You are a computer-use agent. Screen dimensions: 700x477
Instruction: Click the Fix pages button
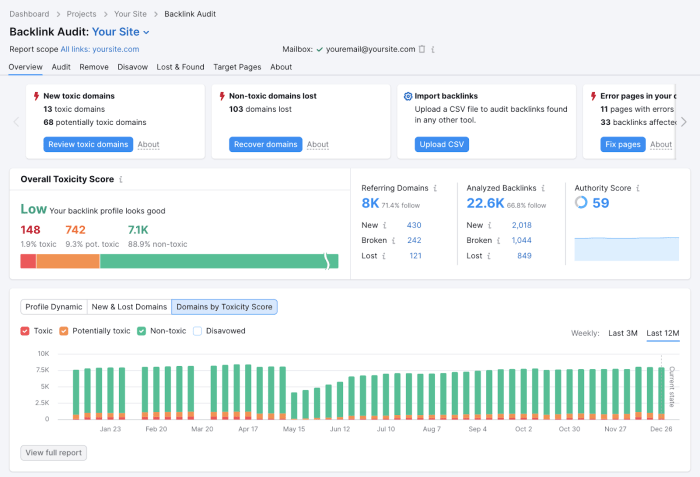pos(623,144)
